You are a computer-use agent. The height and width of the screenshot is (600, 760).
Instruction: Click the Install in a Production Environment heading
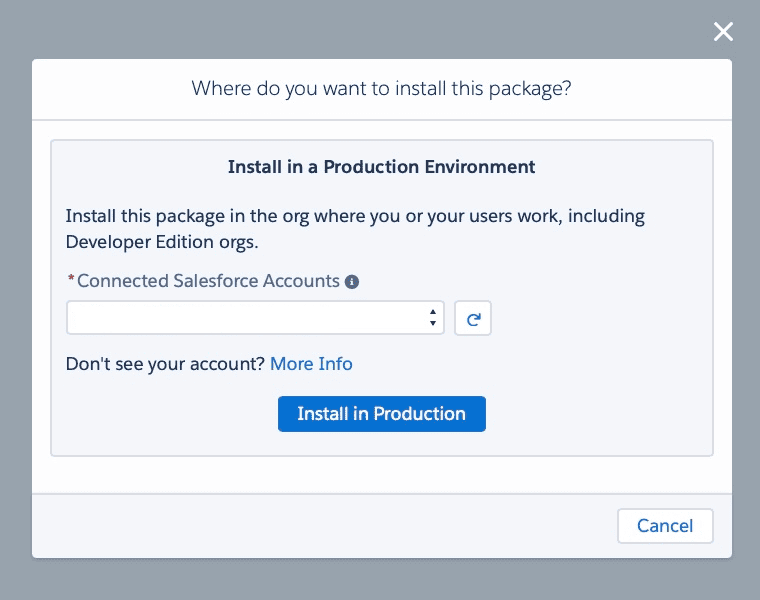click(x=382, y=167)
